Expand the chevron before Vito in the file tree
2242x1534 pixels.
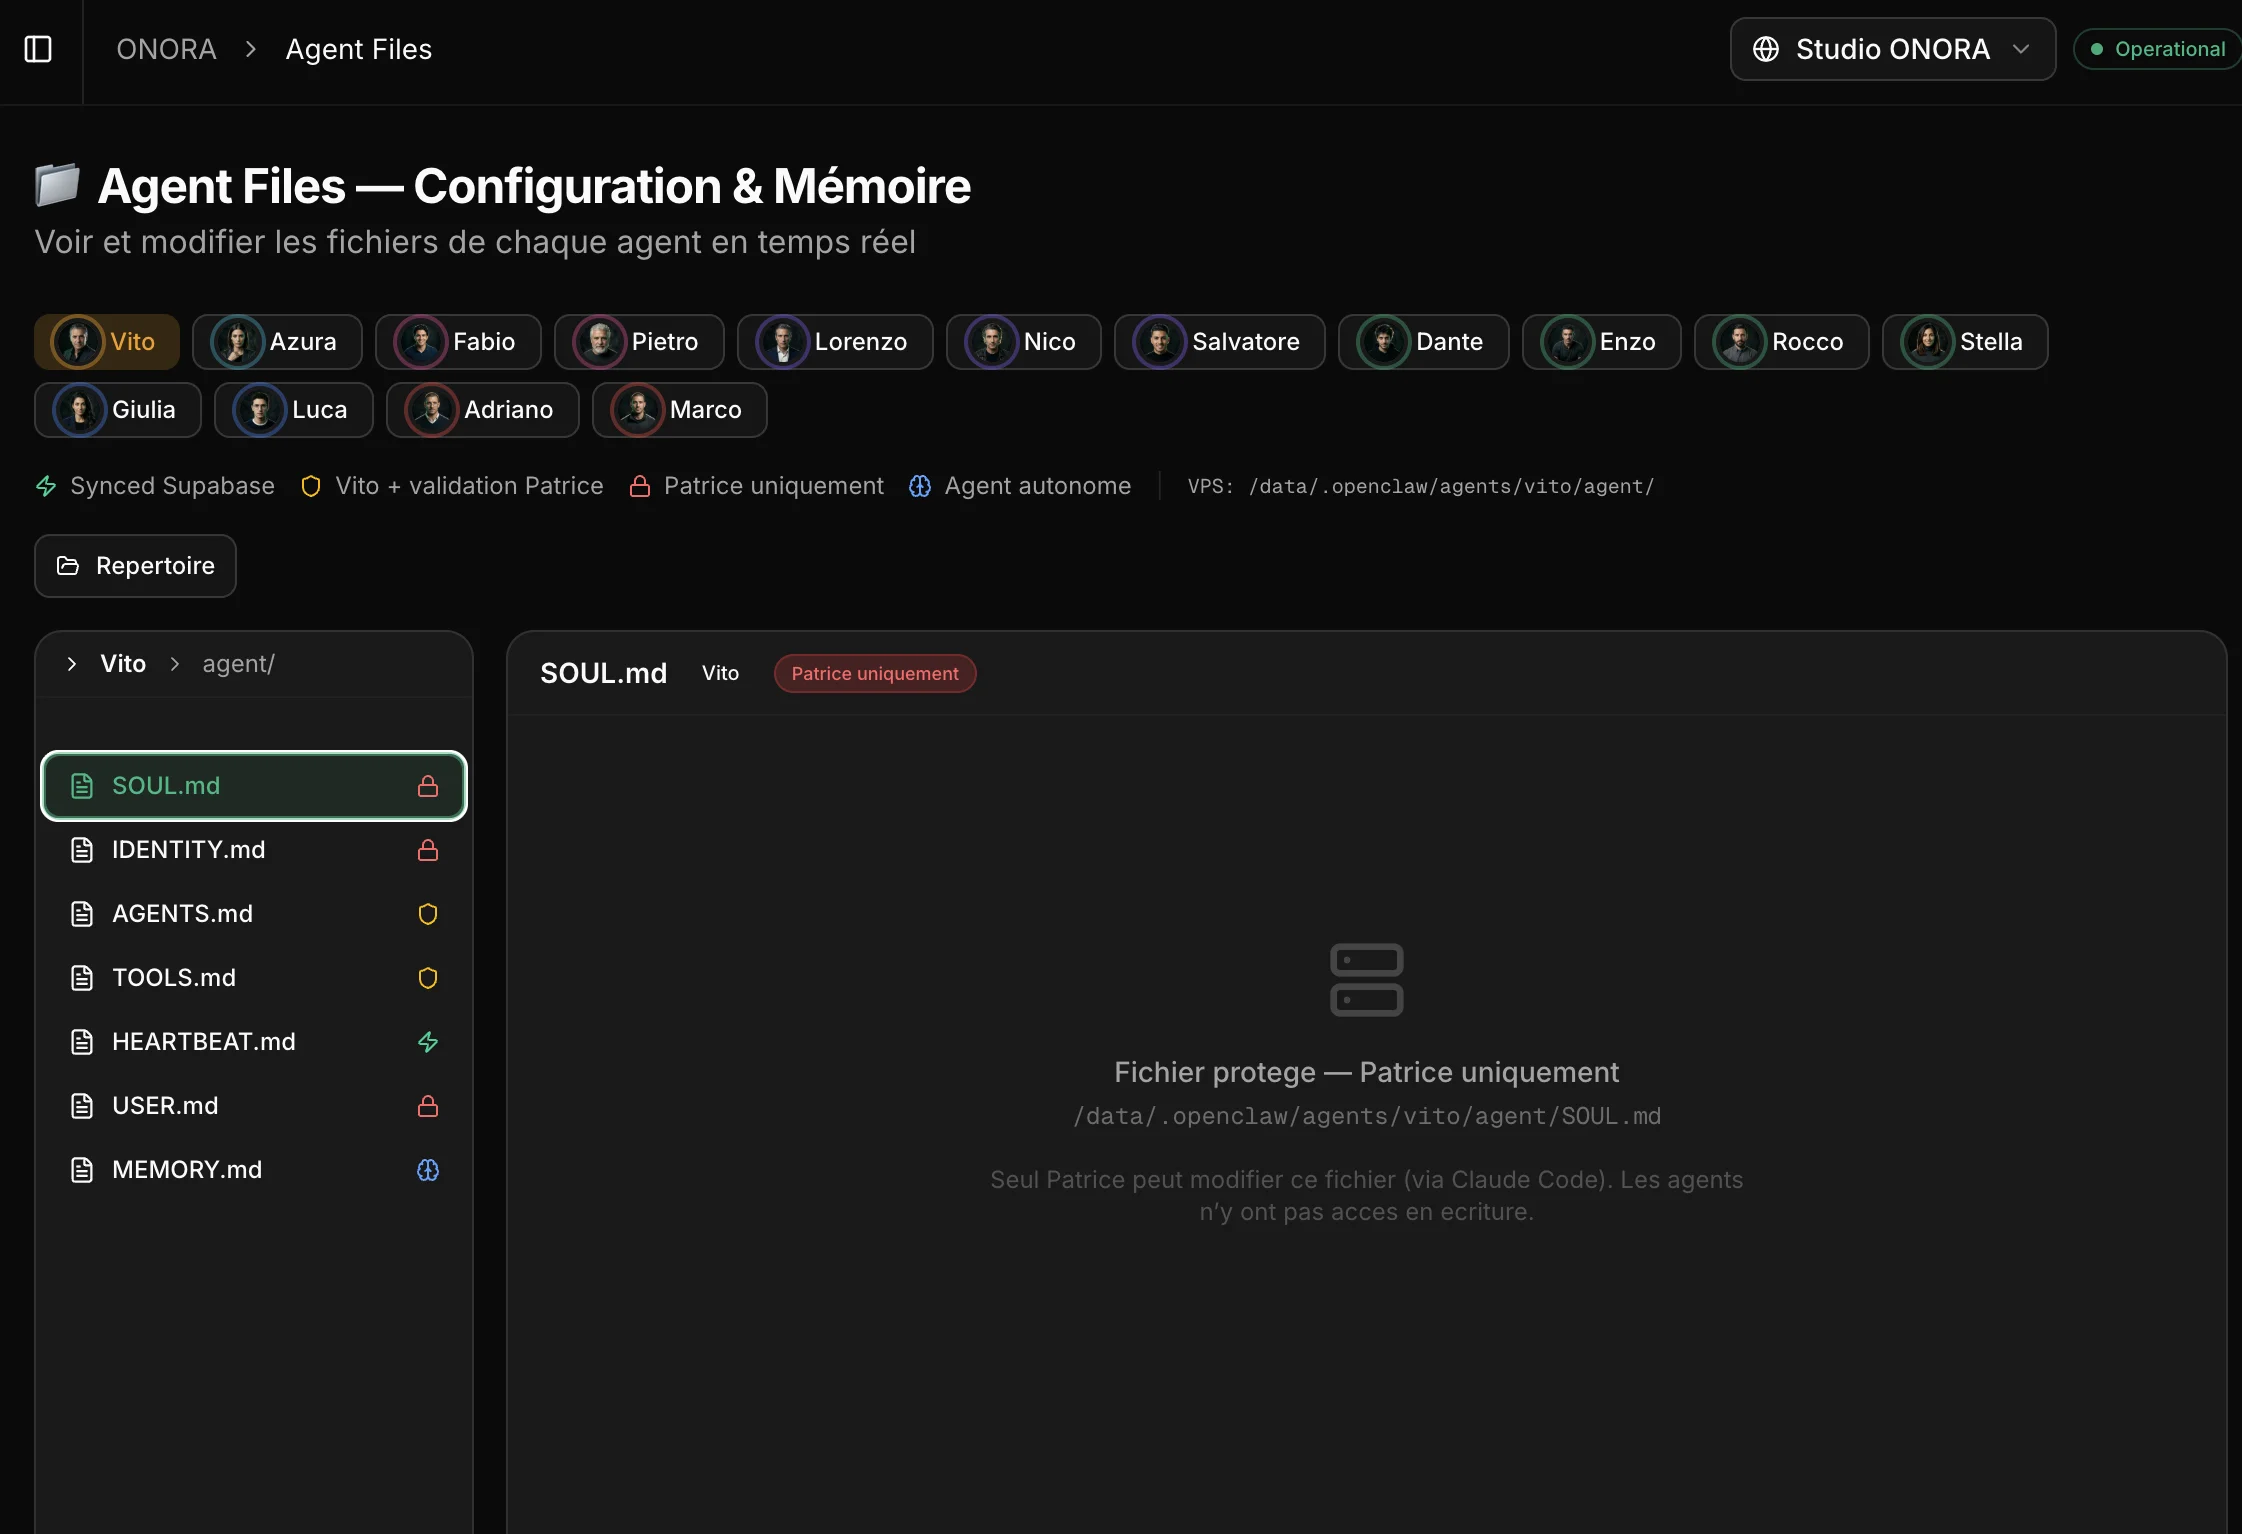tap(72, 664)
